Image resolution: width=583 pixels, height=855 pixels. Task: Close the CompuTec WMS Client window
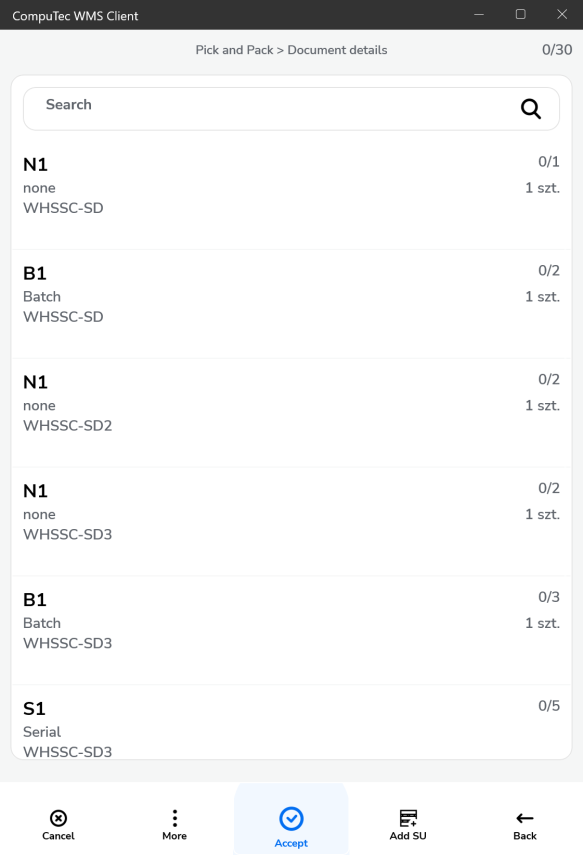pyautogui.click(x=562, y=15)
